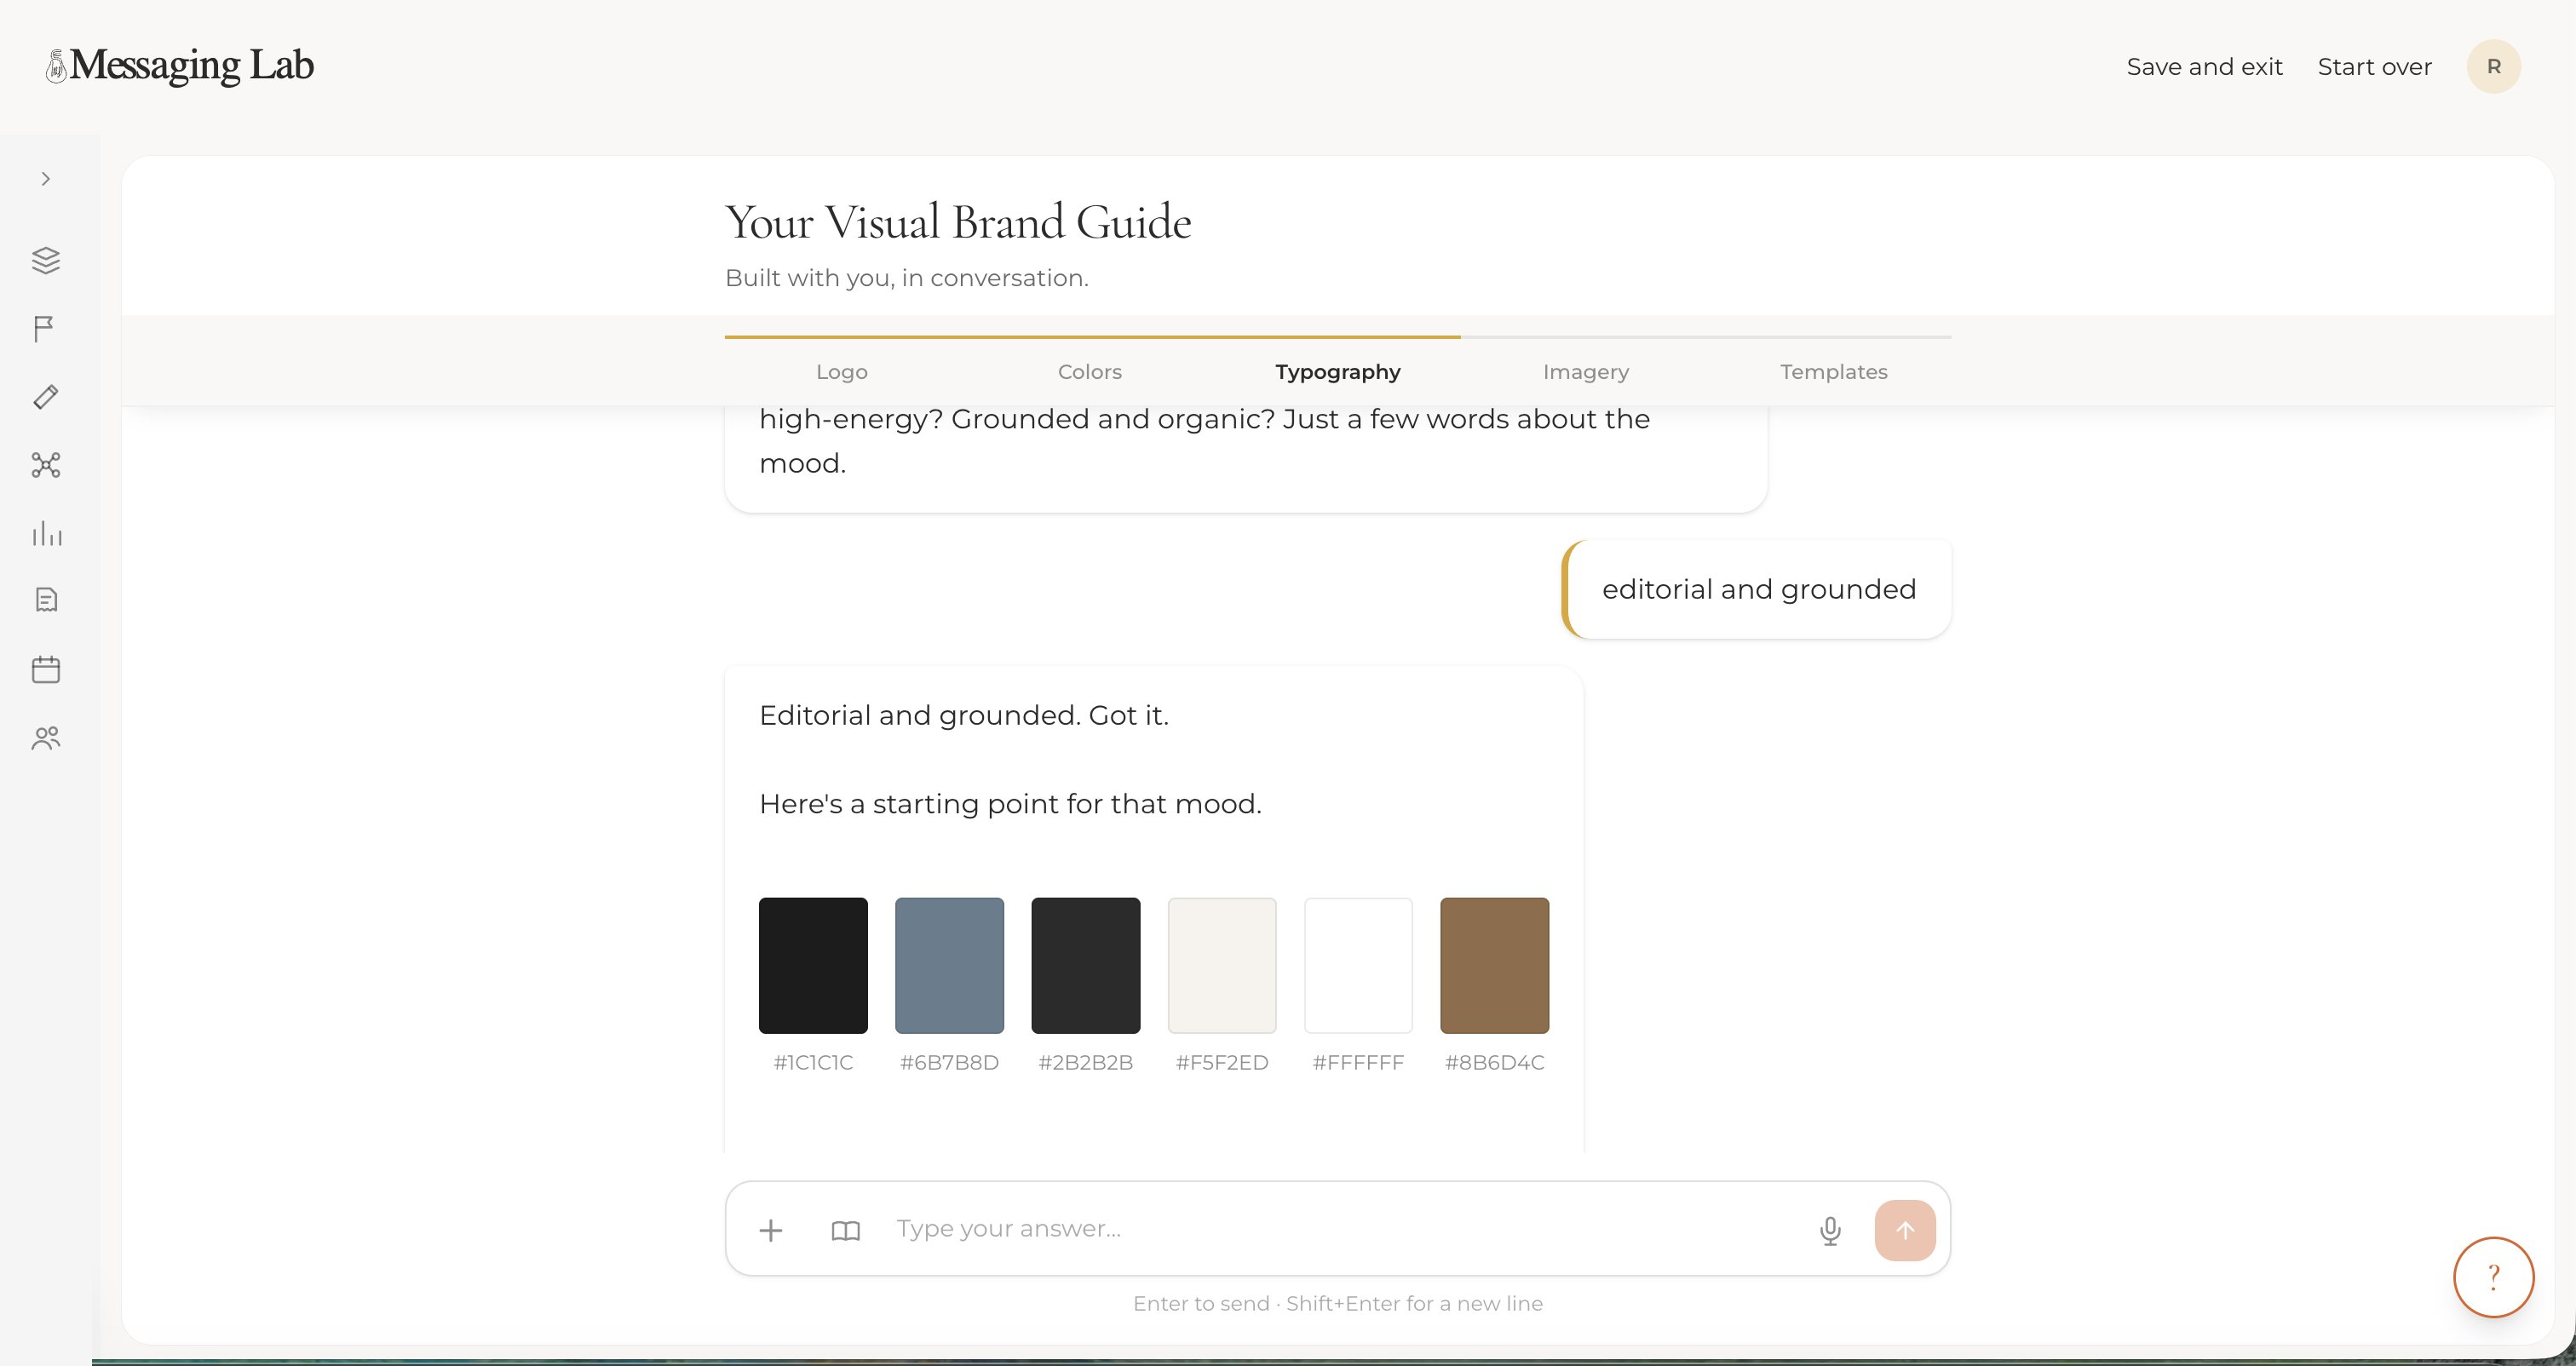This screenshot has width=2576, height=1366.
Task: Click the send arrow button
Action: [x=1905, y=1230]
